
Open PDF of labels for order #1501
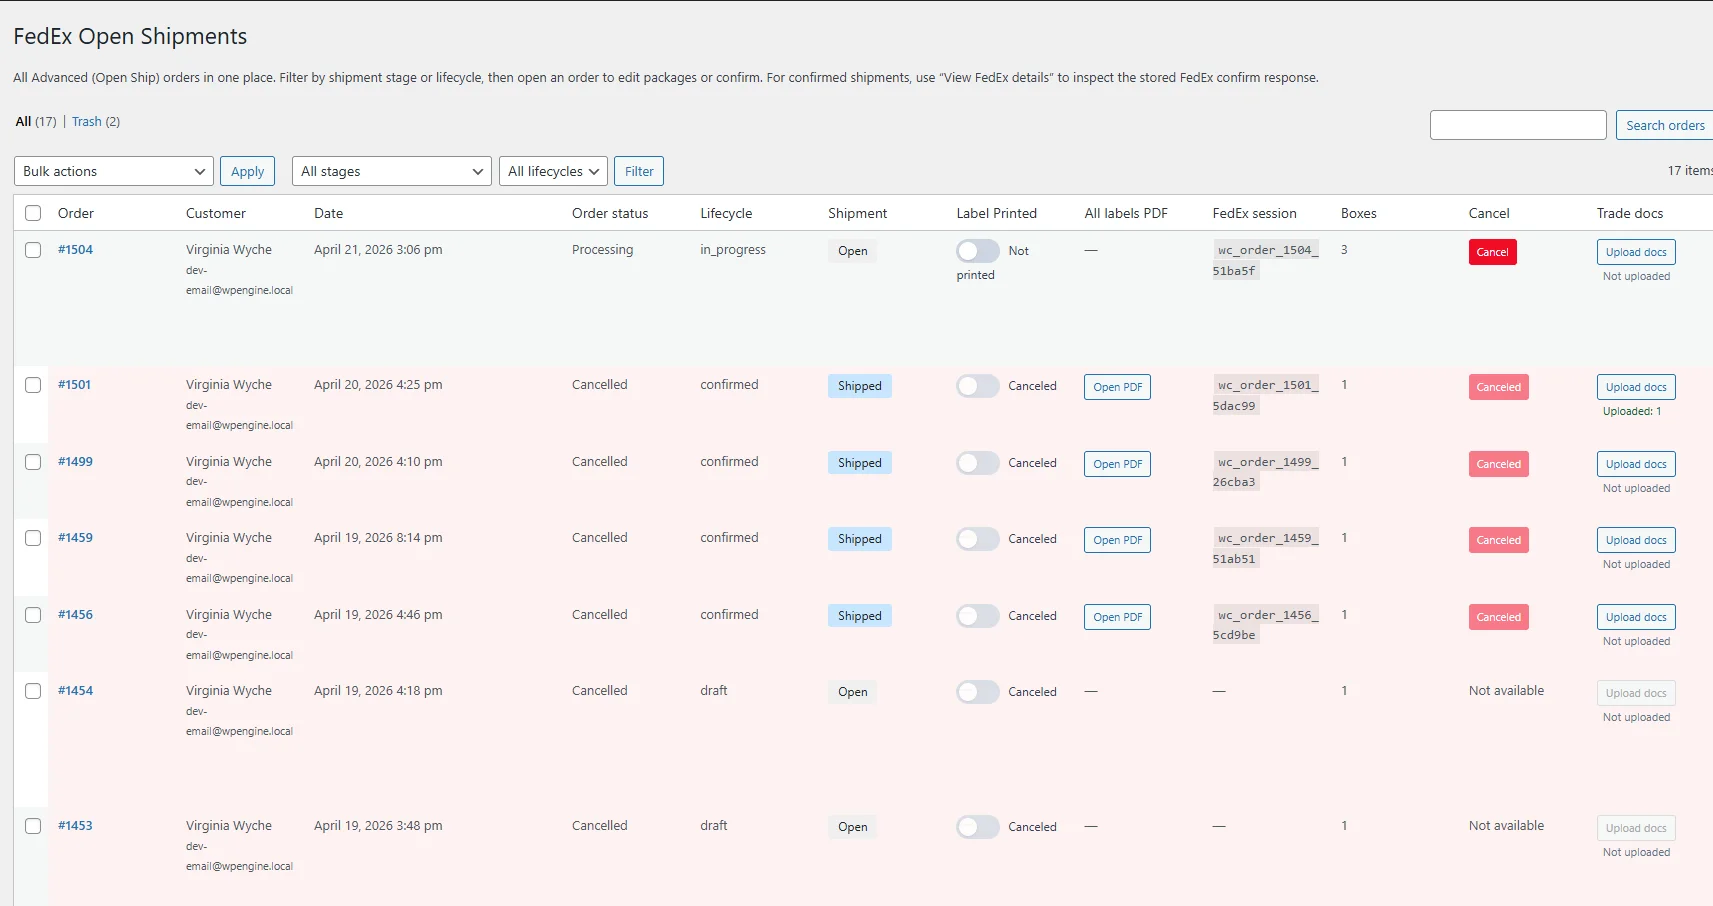[1117, 387]
